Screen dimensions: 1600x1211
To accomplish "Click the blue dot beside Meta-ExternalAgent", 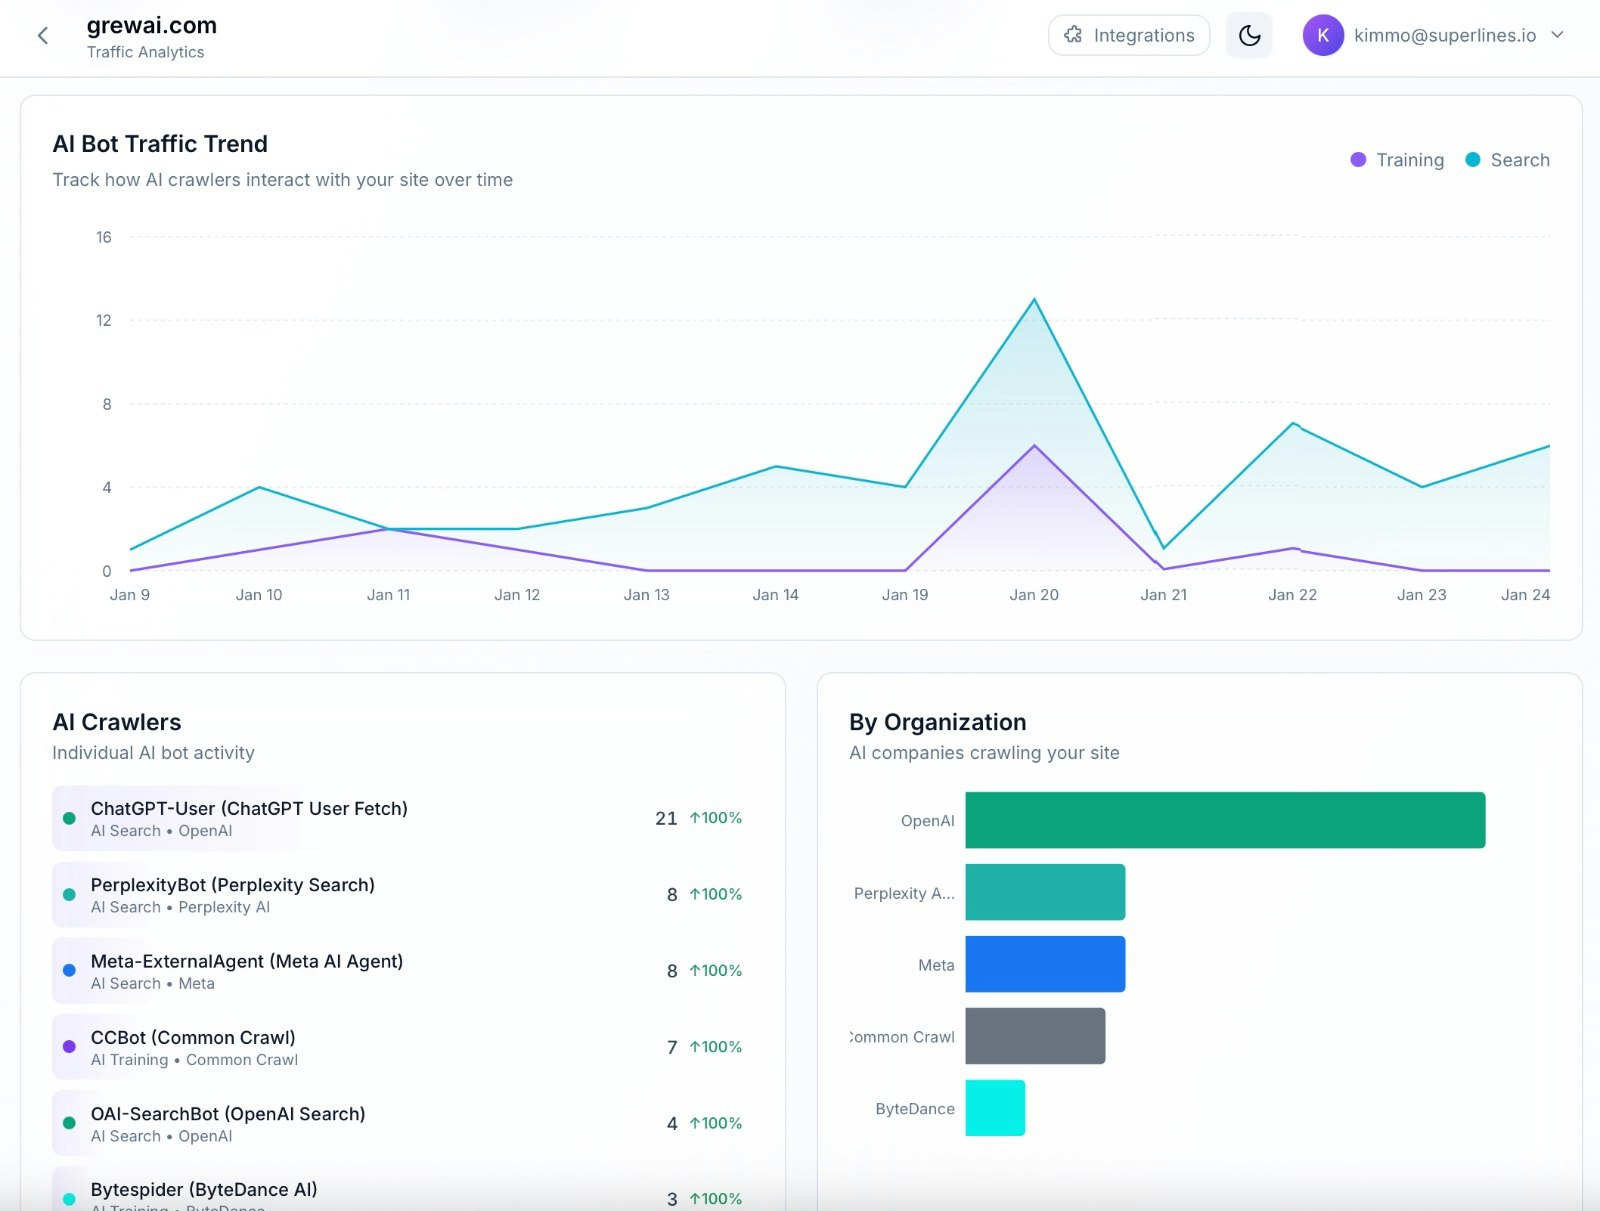I will [x=68, y=970].
